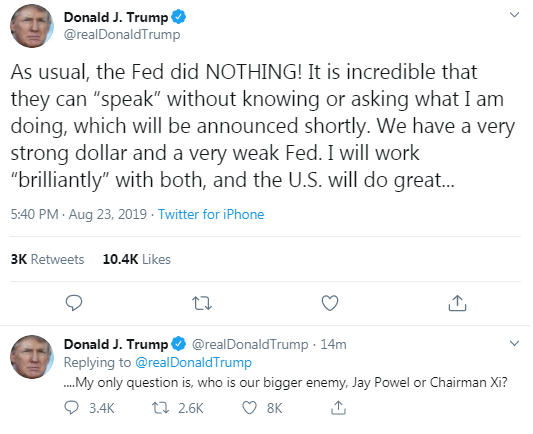The image size is (533, 434).
Task: Click the reply icon under main tweet
Action: 74,303
